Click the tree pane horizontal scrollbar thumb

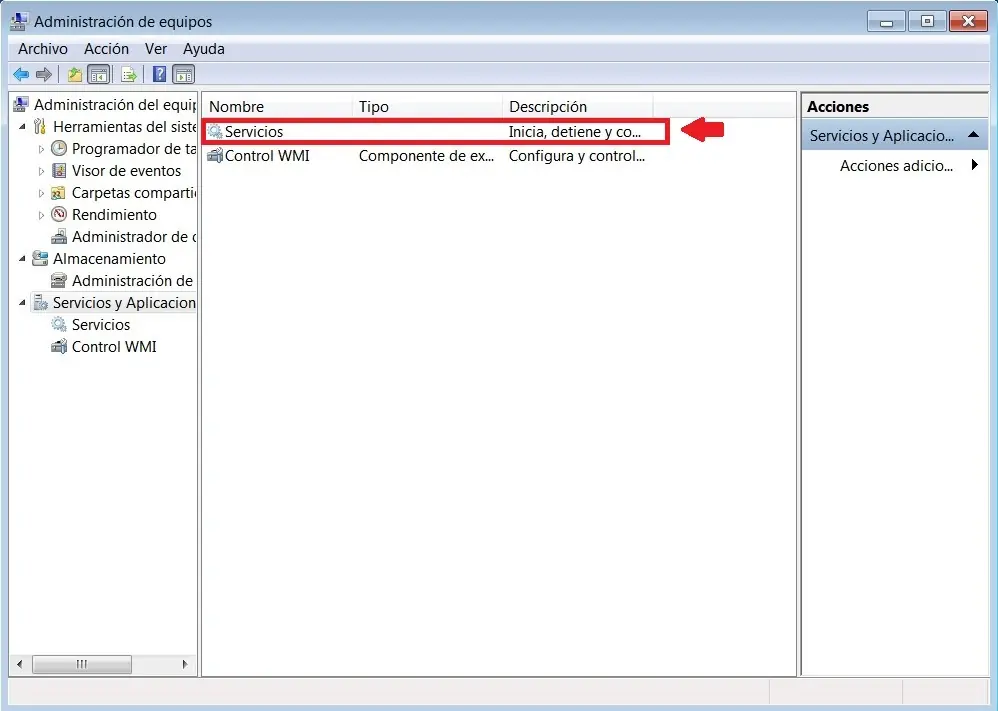coord(81,664)
